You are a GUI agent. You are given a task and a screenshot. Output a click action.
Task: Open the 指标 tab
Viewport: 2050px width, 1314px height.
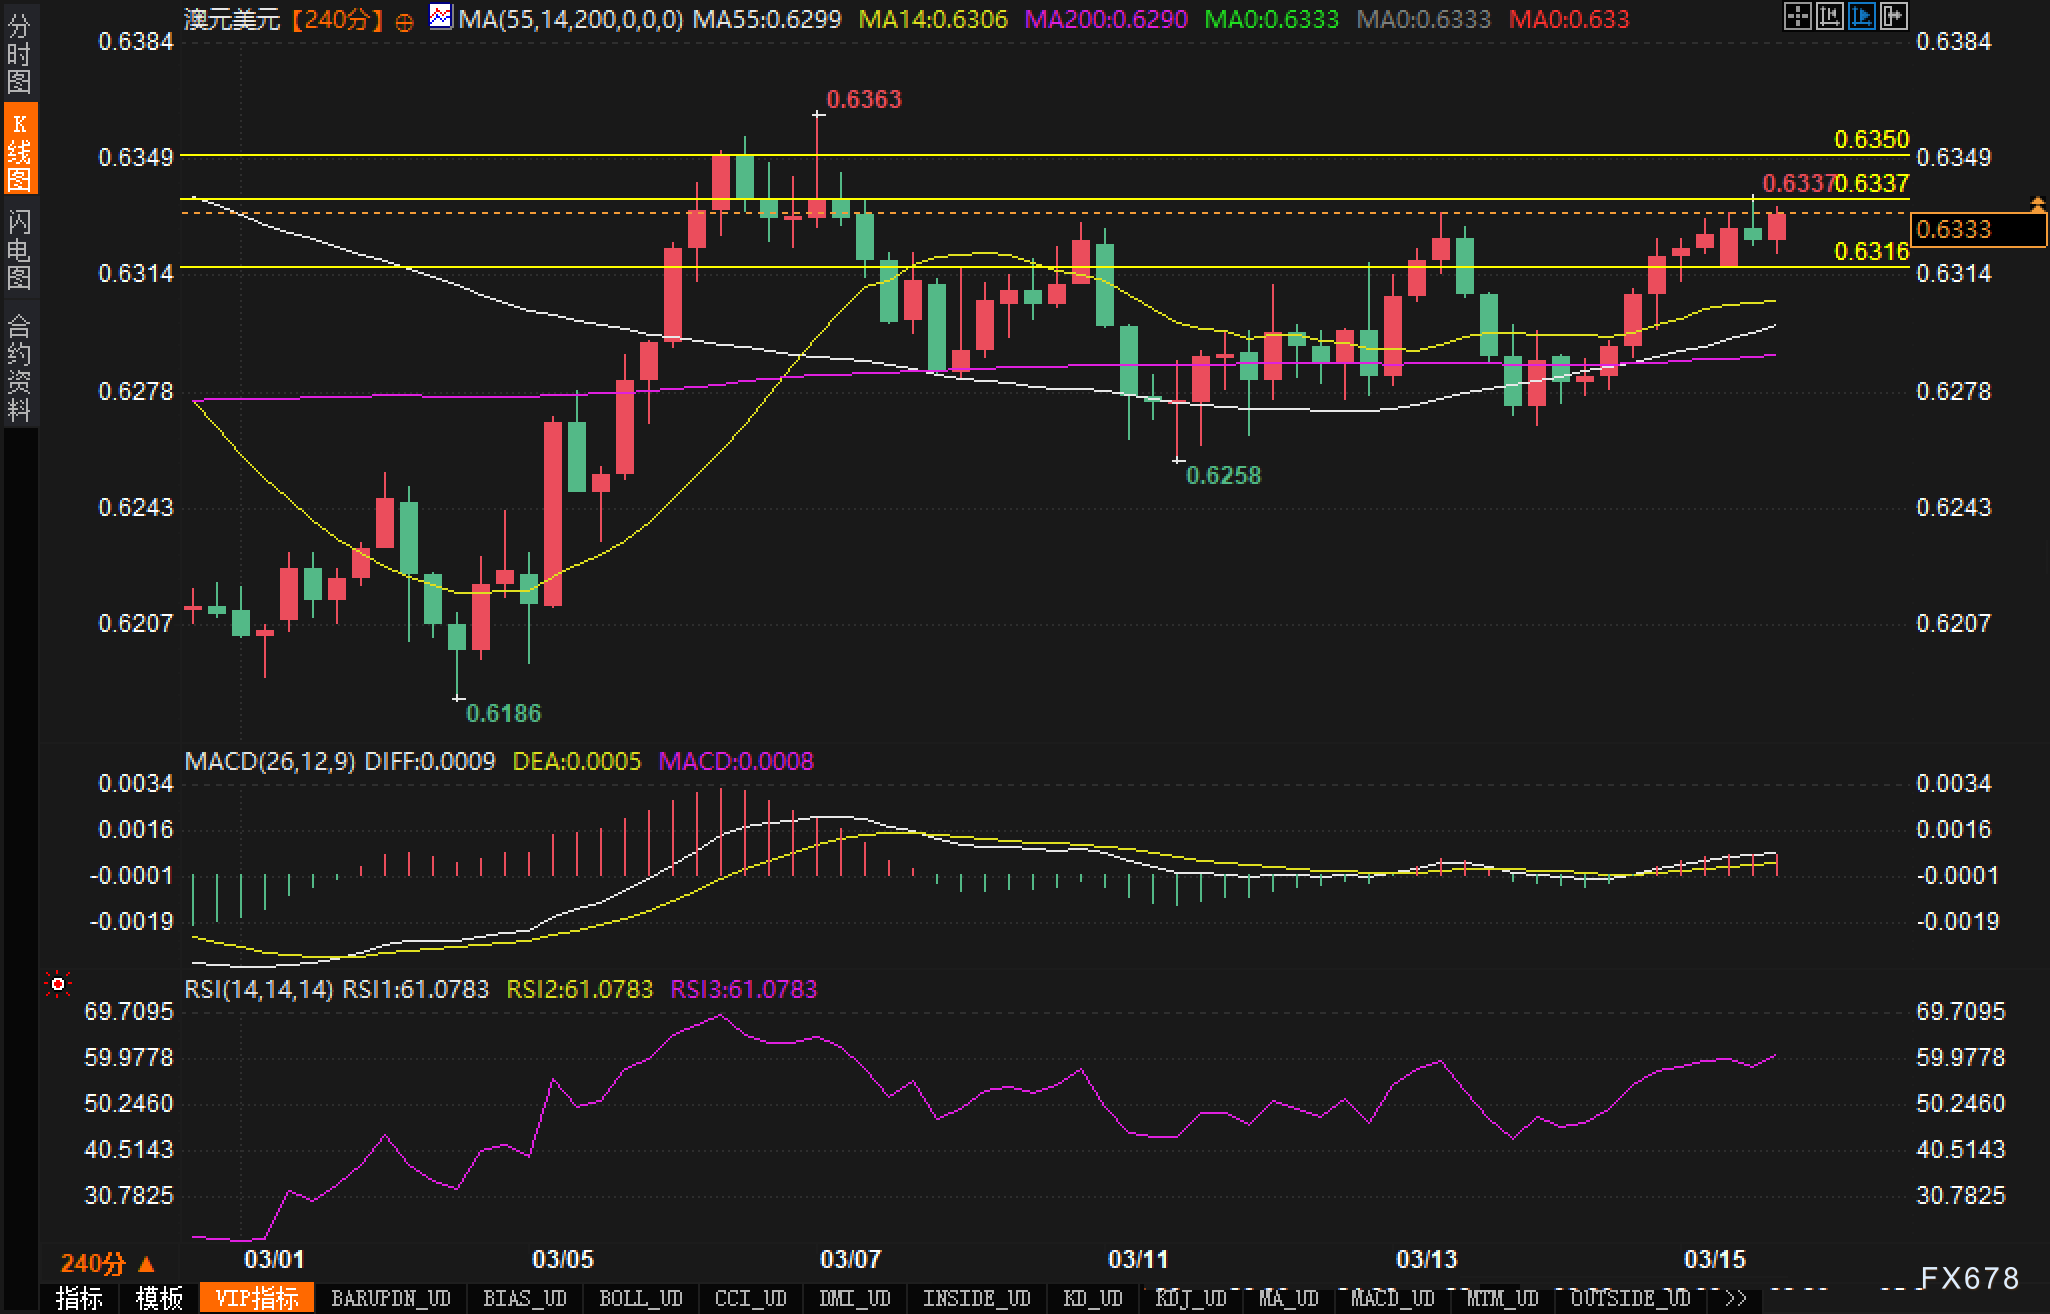coord(79,1298)
